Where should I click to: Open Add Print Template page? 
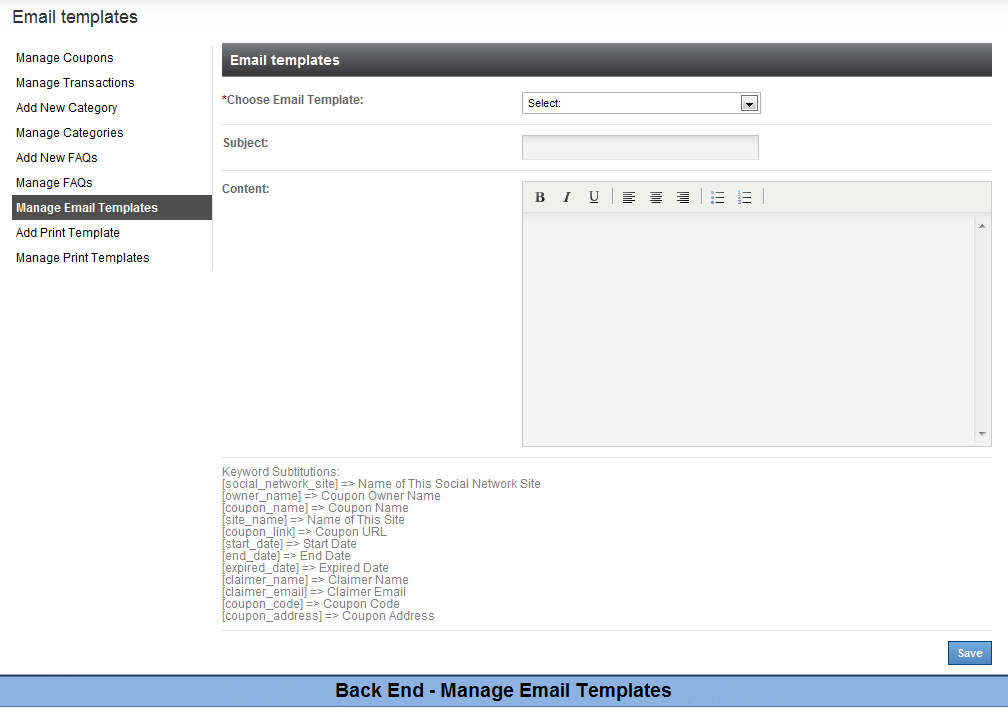click(x=68, y=233)
